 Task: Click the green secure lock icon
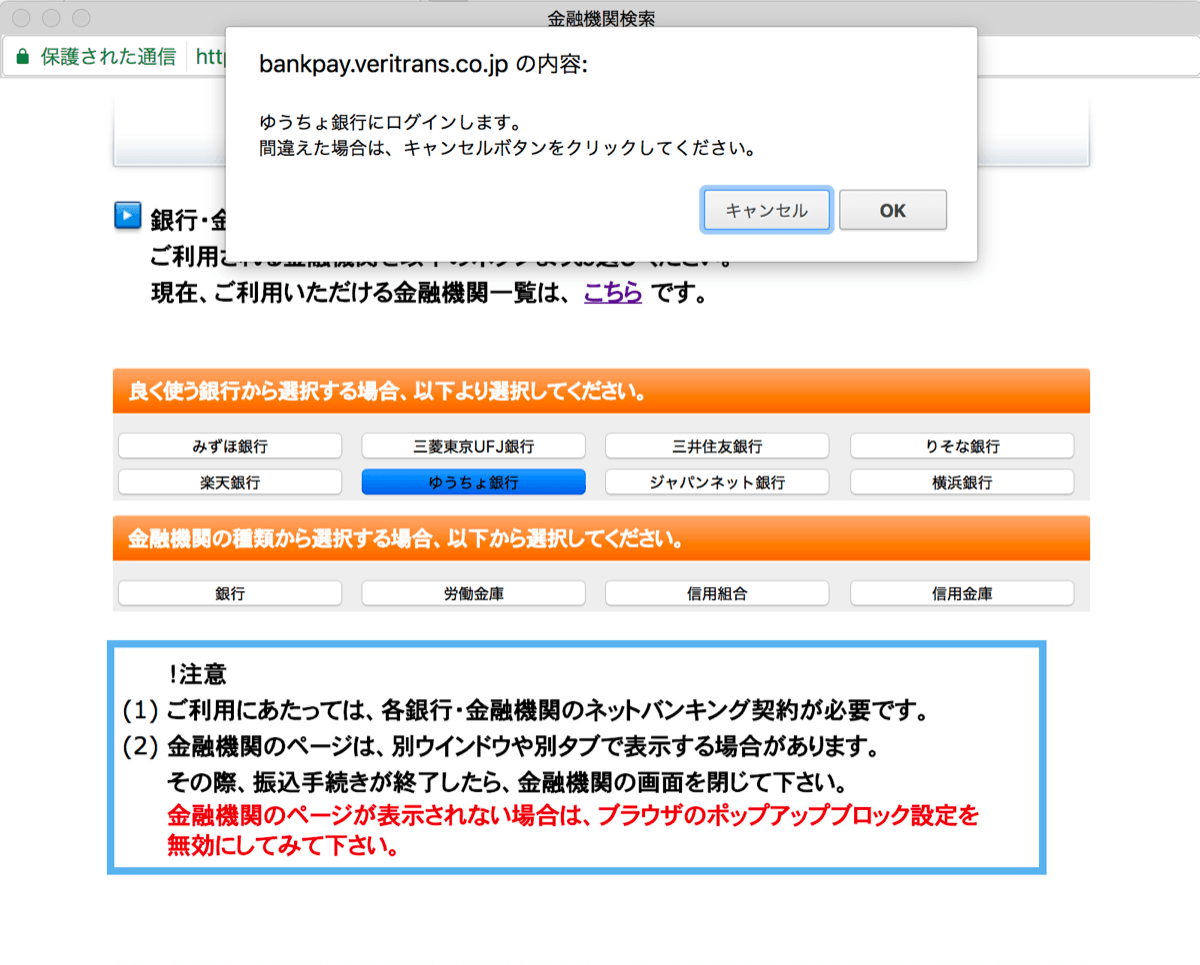click(x=22, y=57)
